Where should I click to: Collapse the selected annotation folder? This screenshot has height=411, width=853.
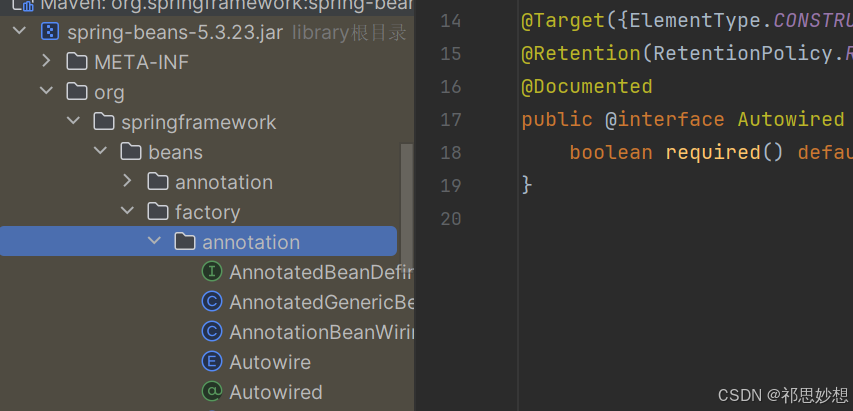tap(154, 240)
